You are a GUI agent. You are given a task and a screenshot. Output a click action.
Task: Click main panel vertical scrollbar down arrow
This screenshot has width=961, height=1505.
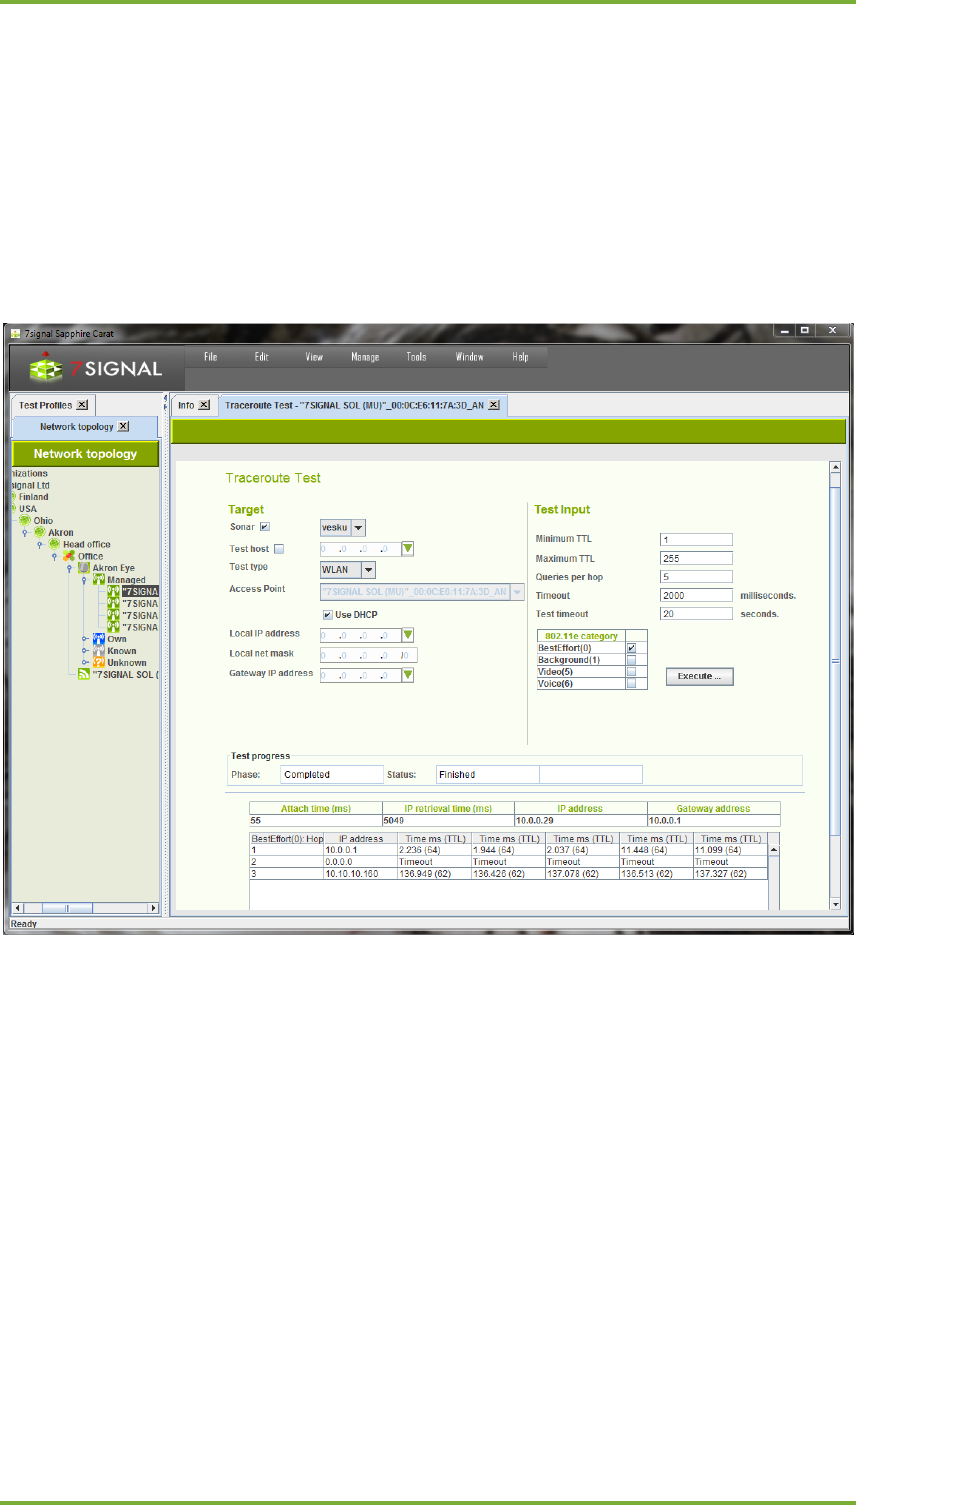click(x=835, y=904)
